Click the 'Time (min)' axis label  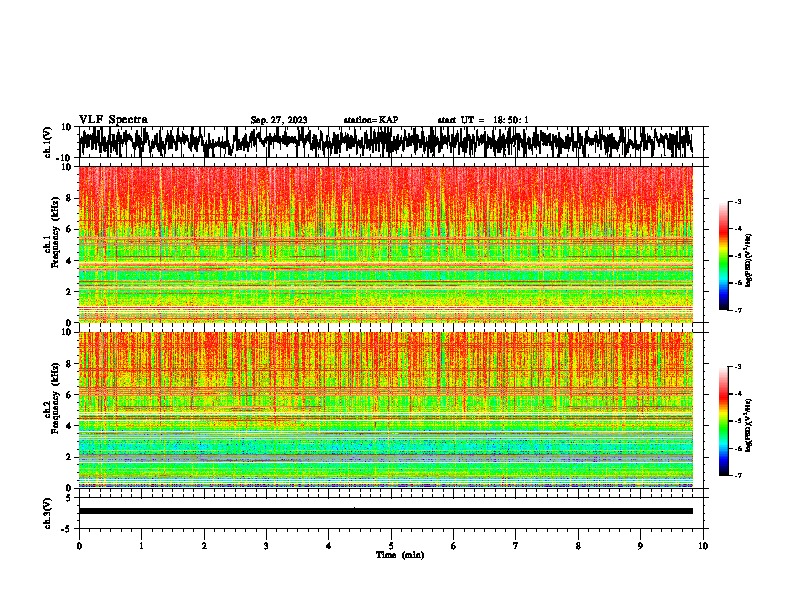coord(400,555)
